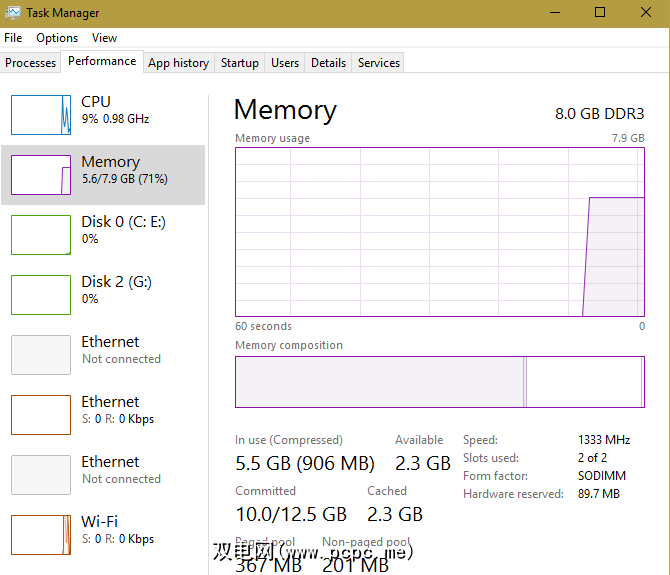Select the second Ethernet adapter with 0 Kbps
This screenshot has width=670, height=575.
[x=41, y=415]
